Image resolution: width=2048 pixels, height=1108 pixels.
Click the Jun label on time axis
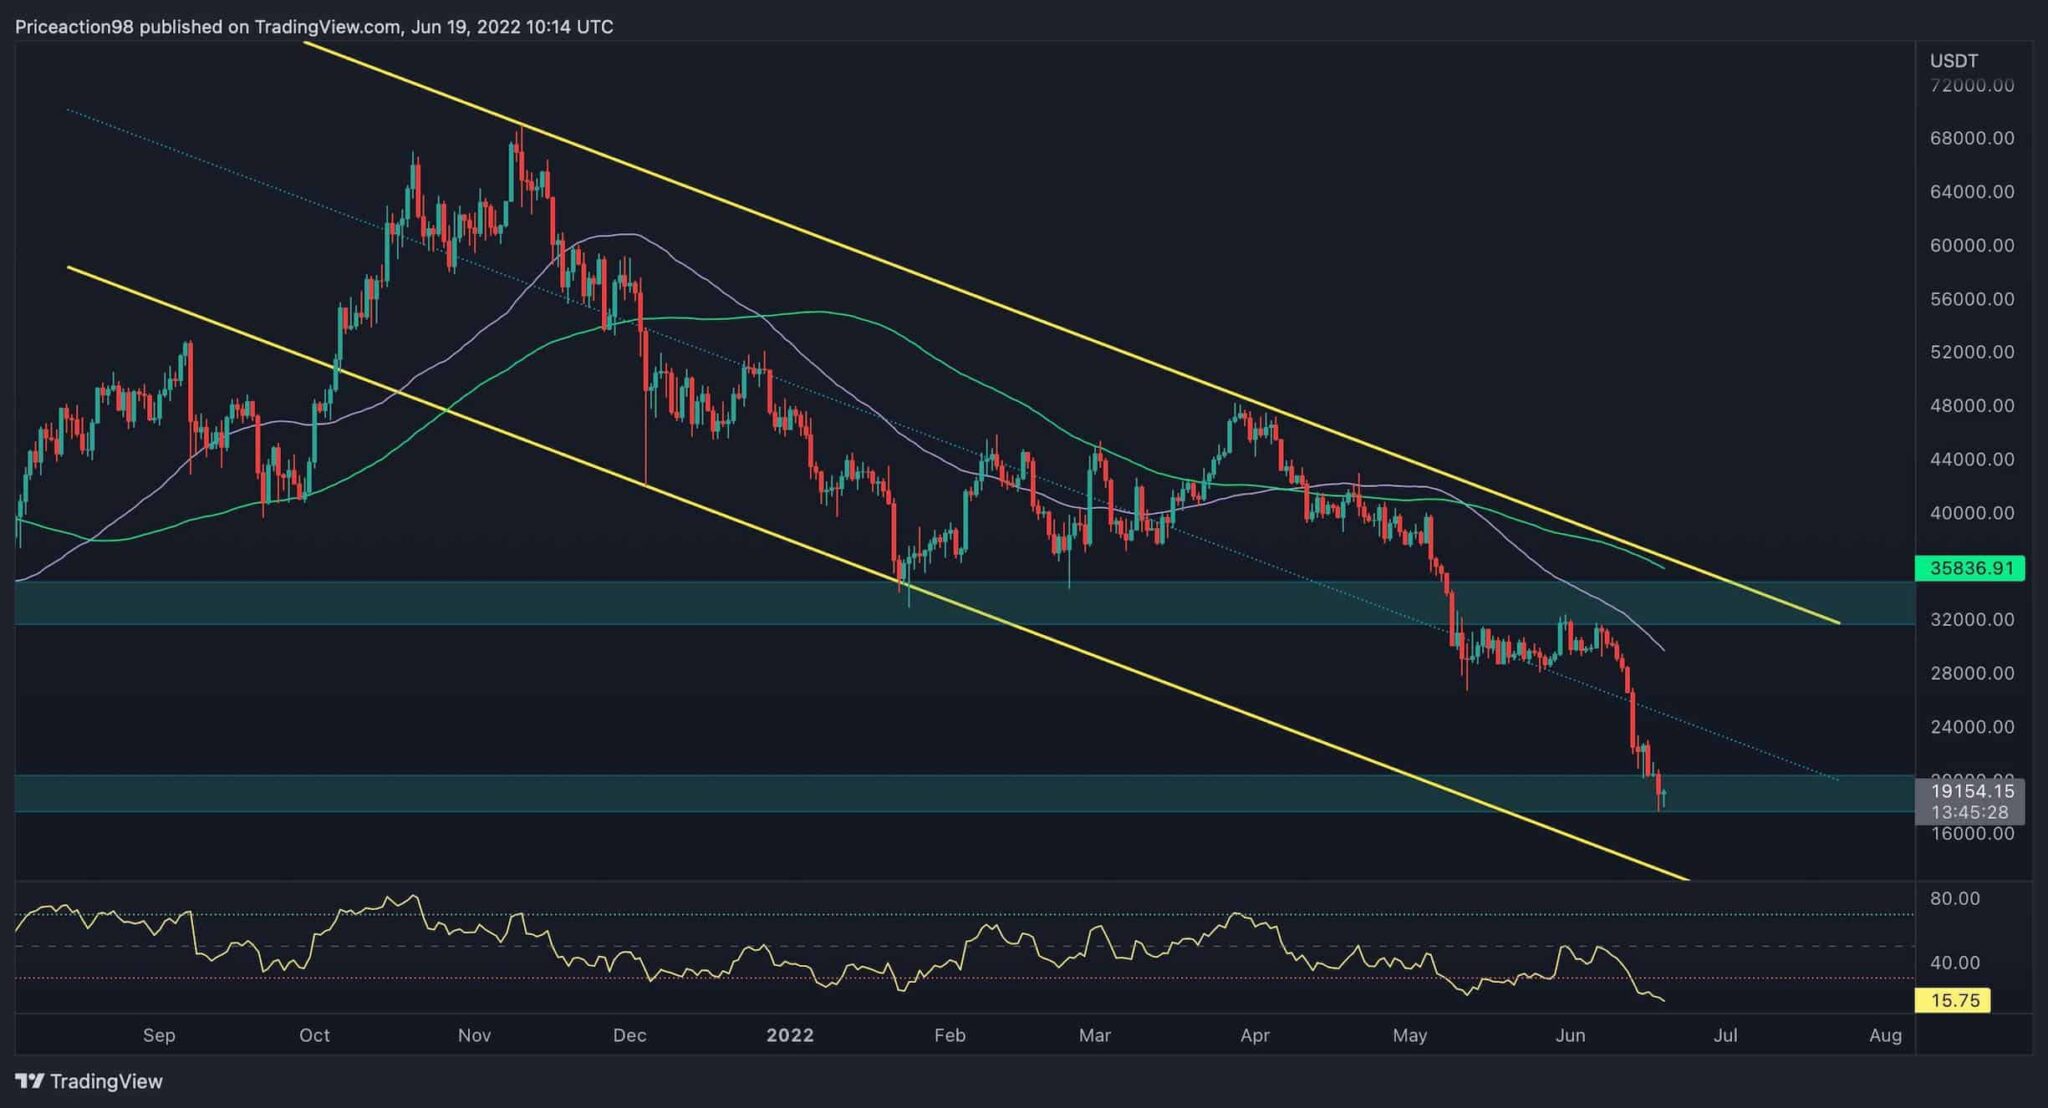[1570, 1035]
